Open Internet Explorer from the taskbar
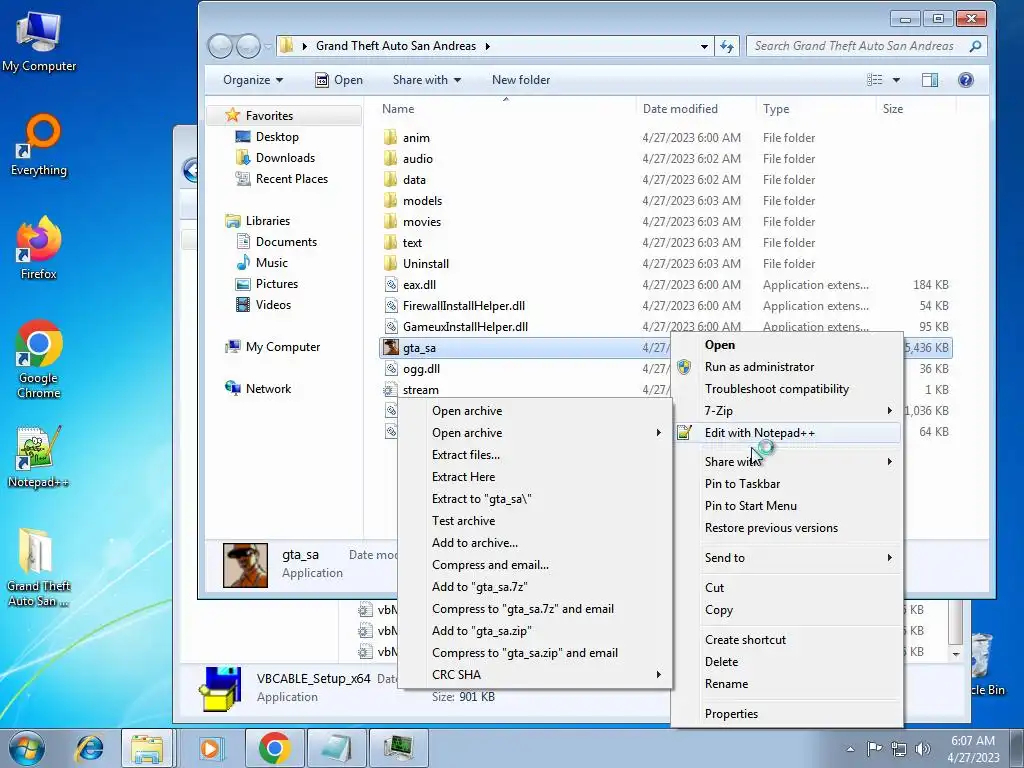The image size is (1024, 768). [x=89, y=748]
